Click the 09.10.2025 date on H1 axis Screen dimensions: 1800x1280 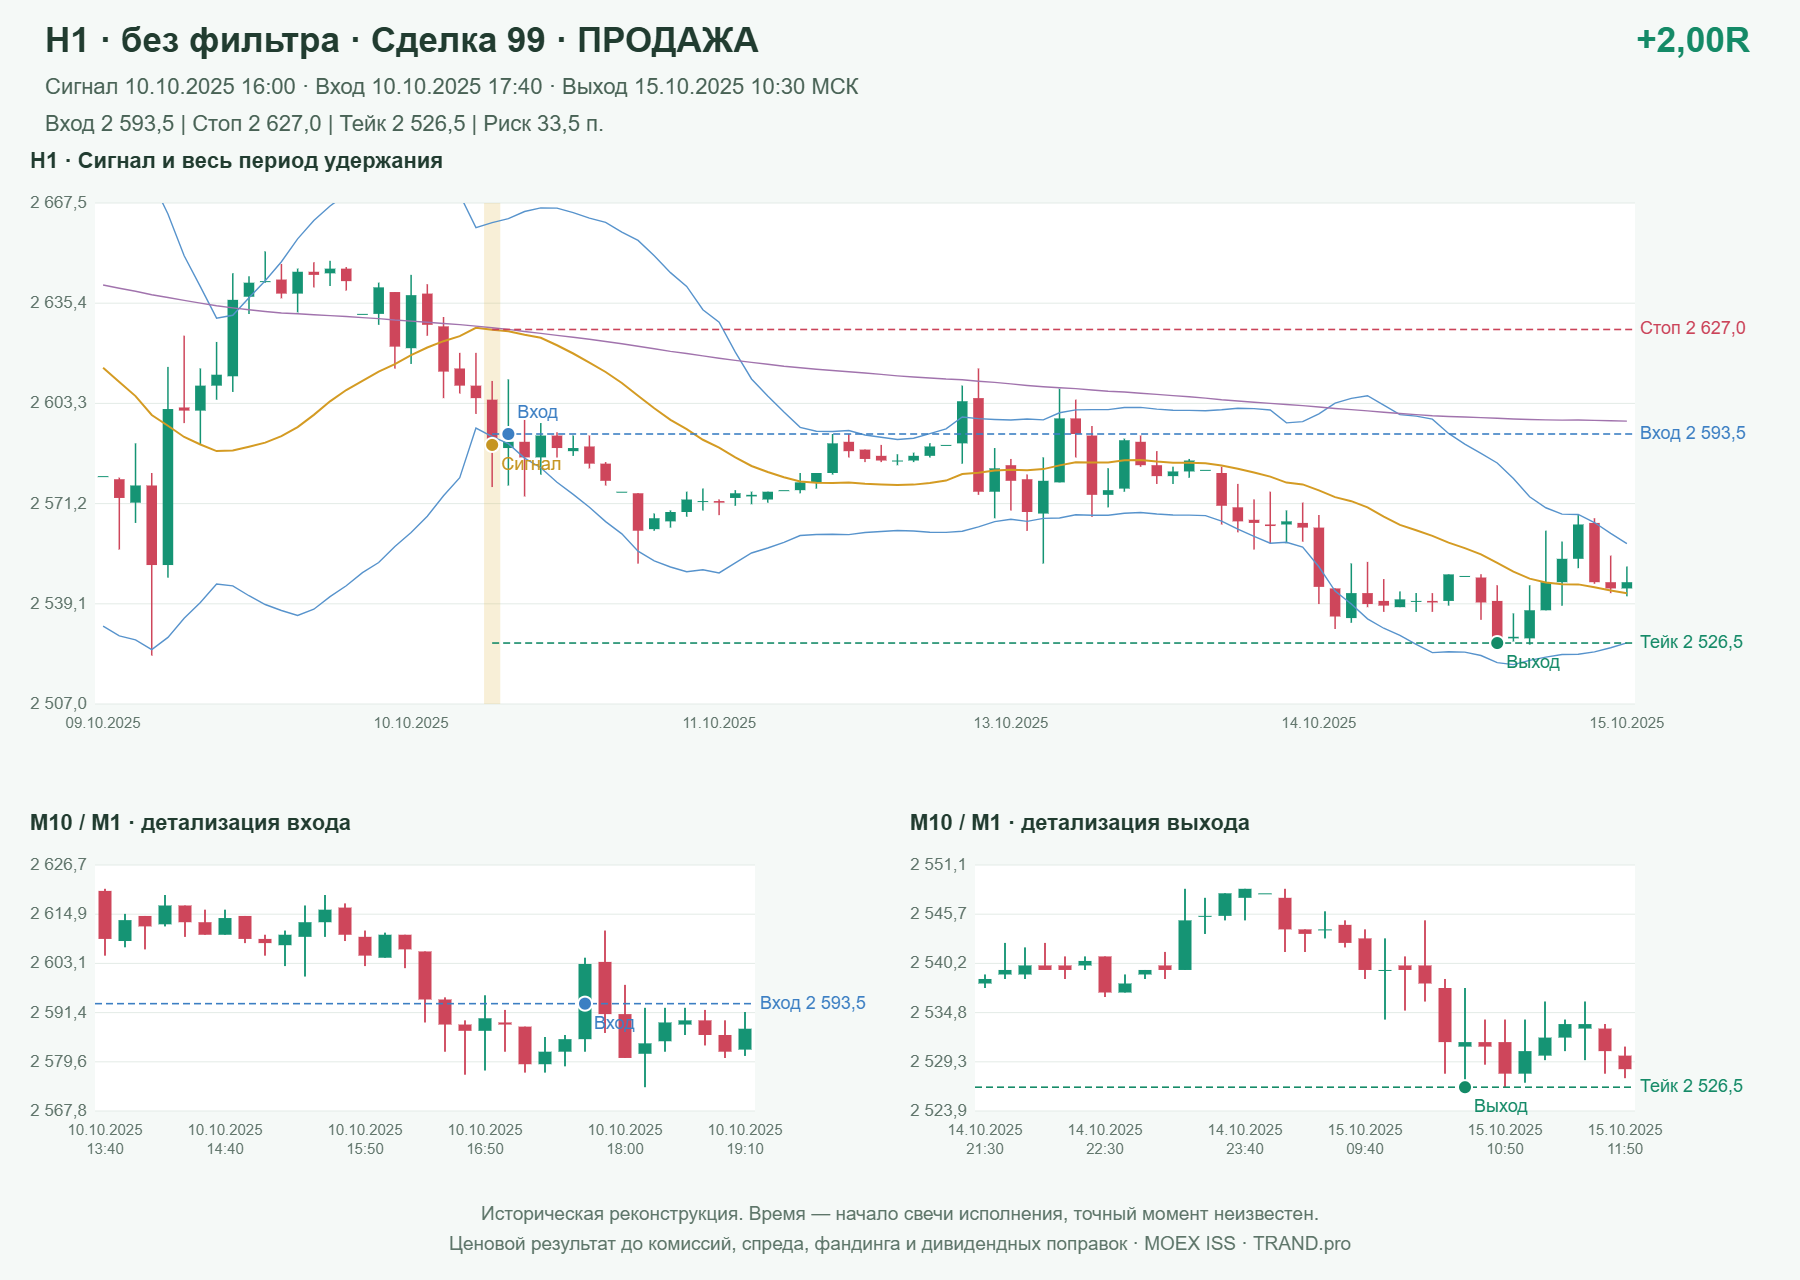coord(103,723)
